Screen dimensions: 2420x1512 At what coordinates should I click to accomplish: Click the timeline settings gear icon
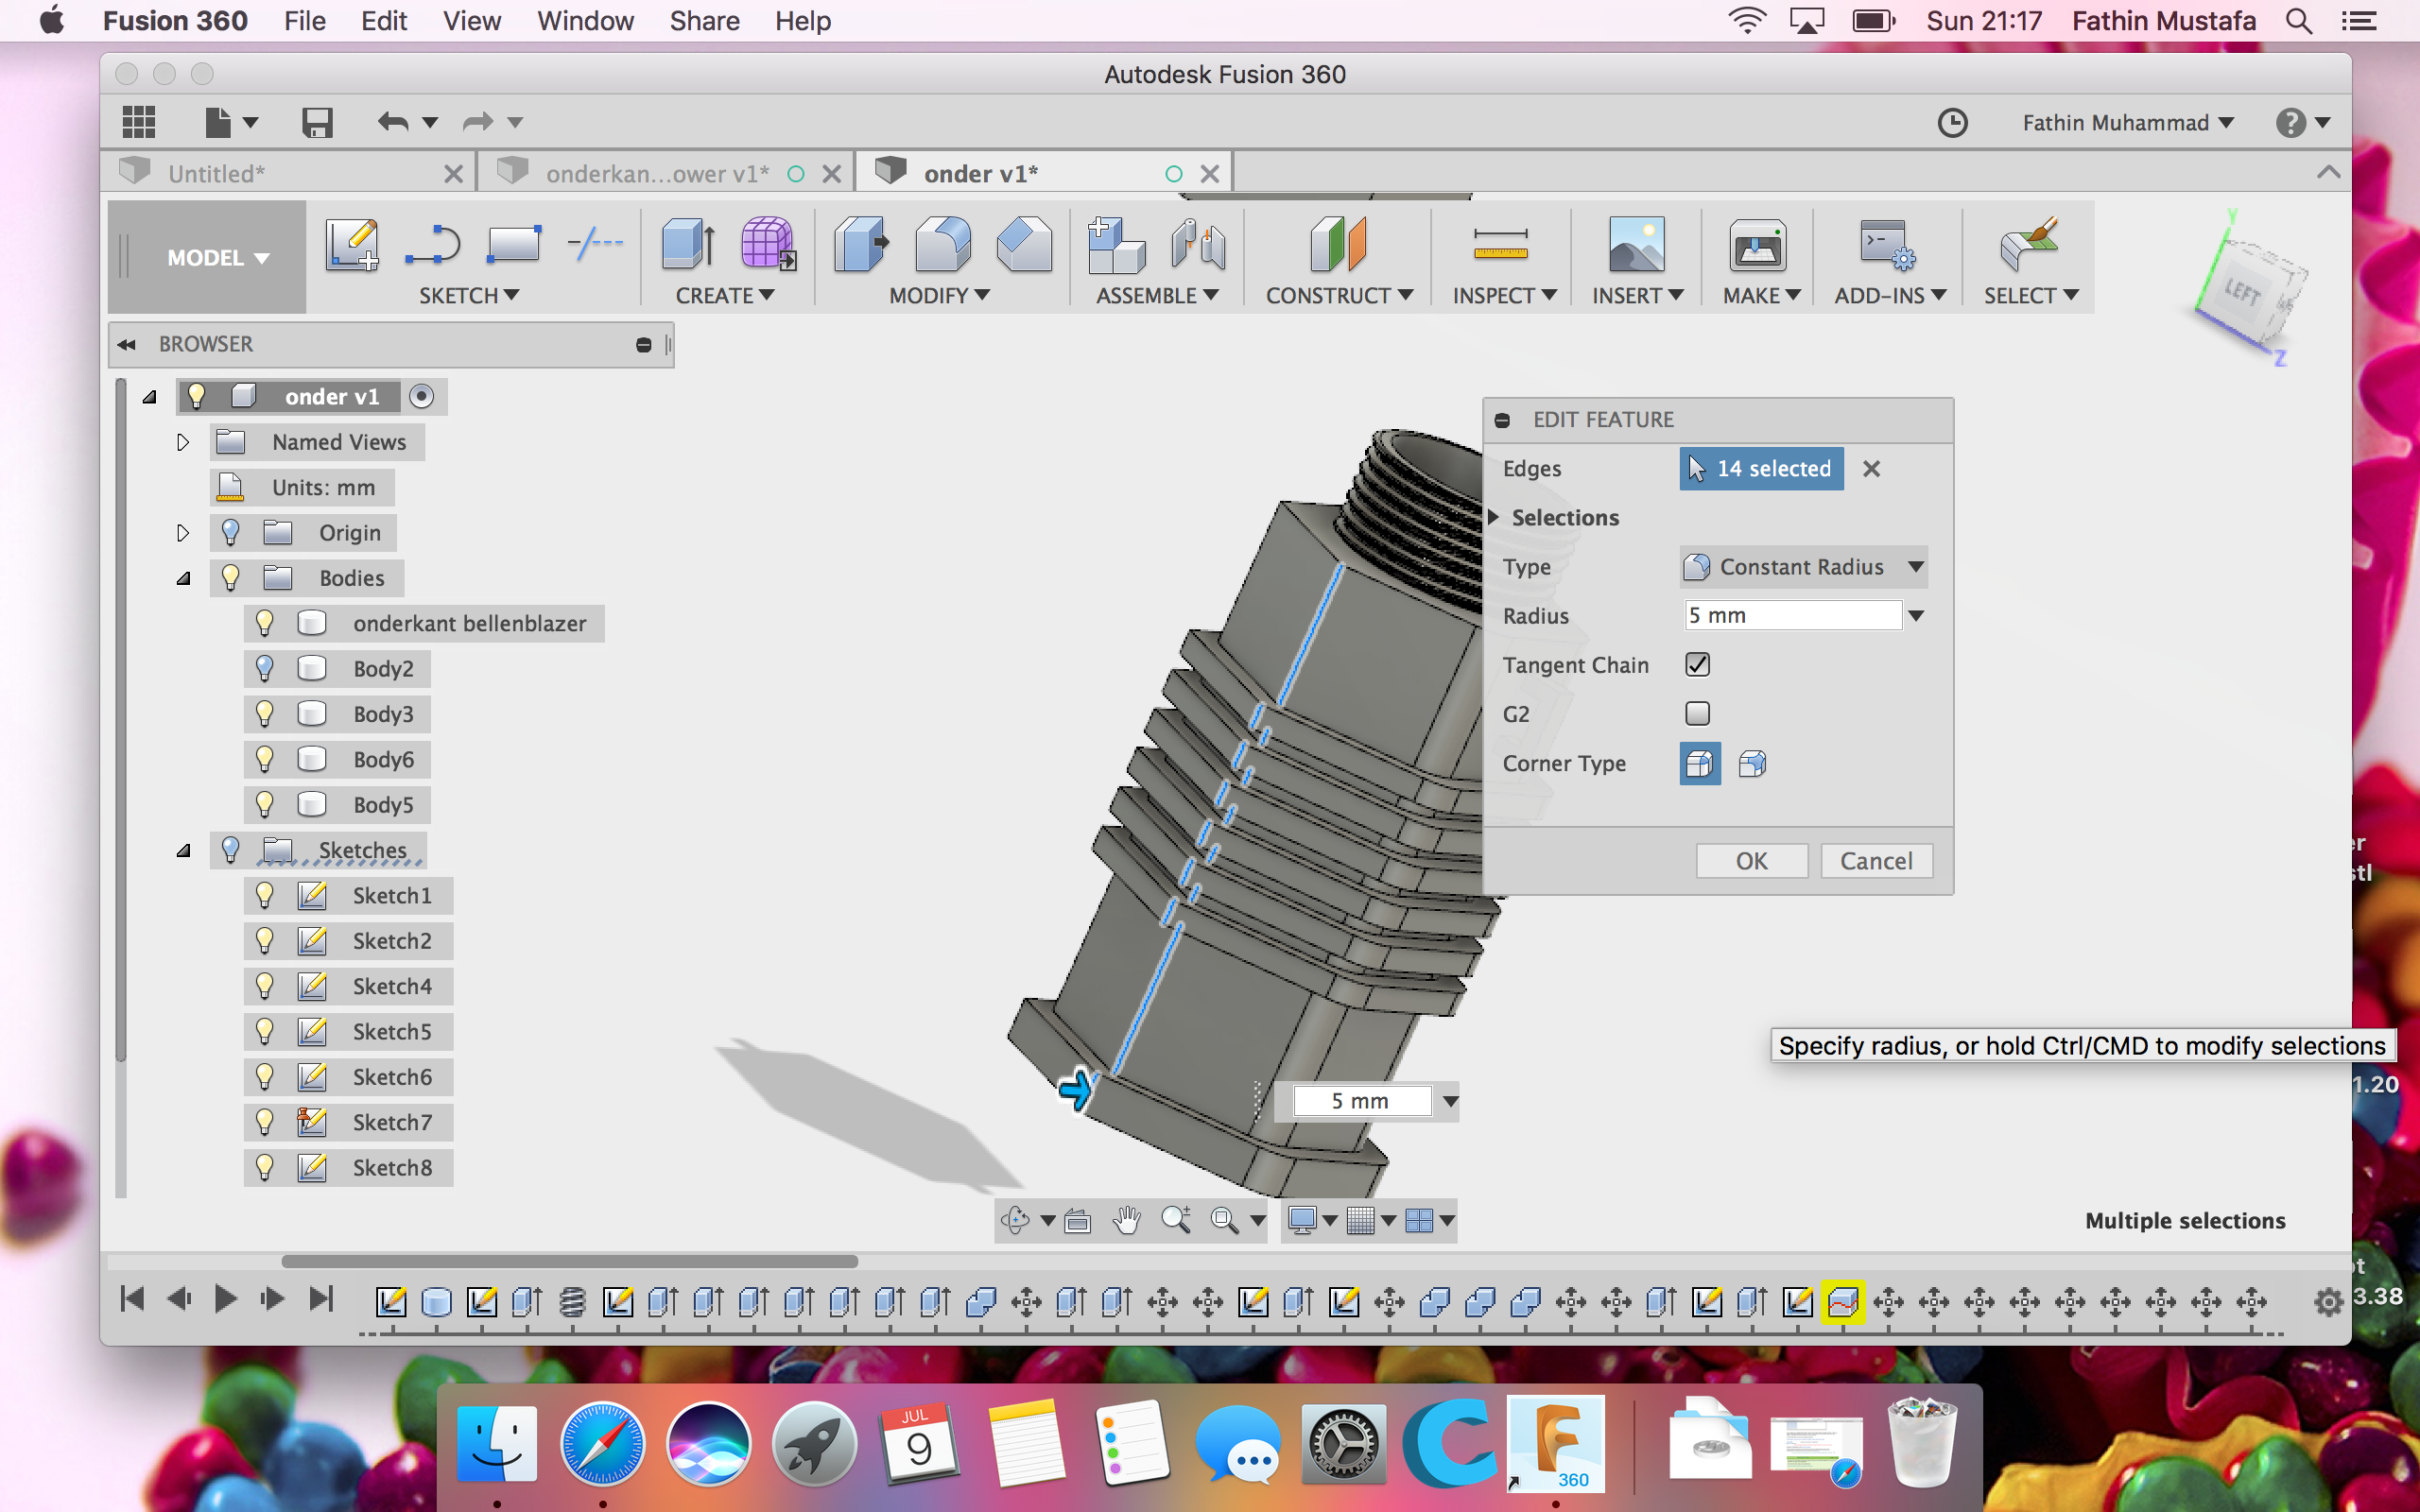(2328, 1302)
